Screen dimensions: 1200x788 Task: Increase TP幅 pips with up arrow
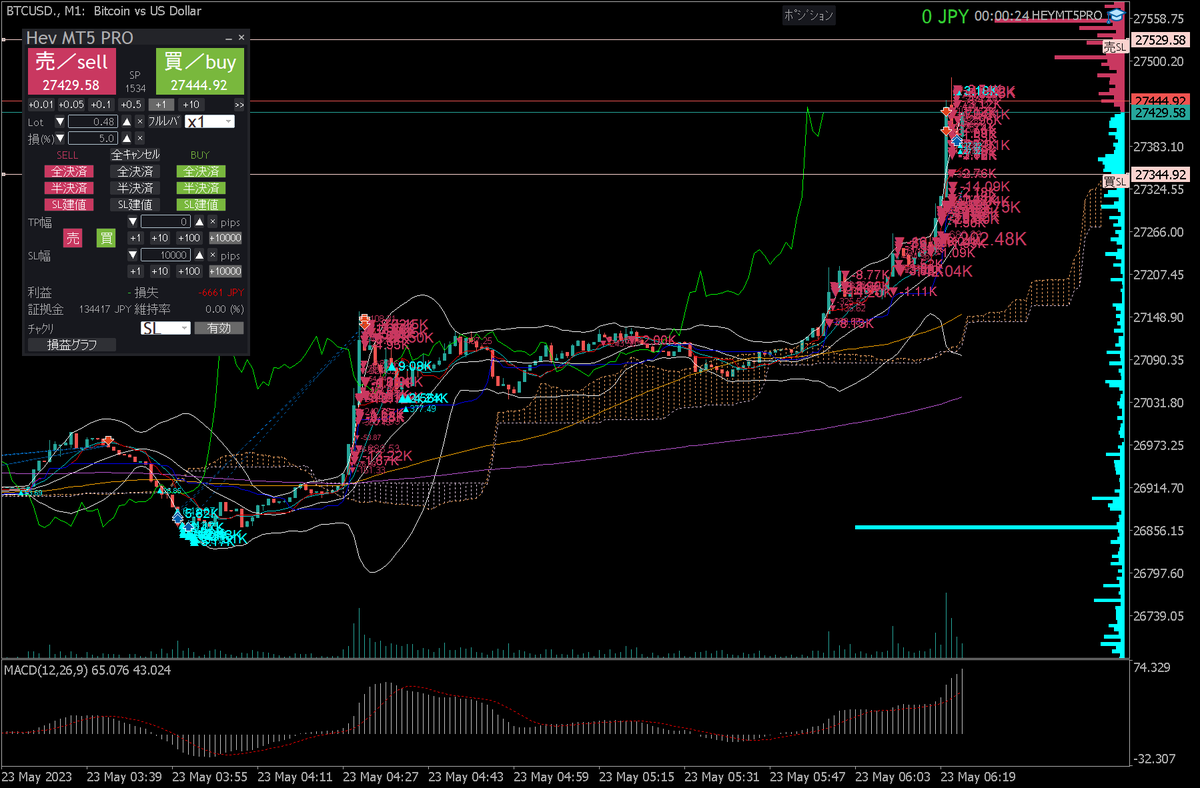coord(199,221)
